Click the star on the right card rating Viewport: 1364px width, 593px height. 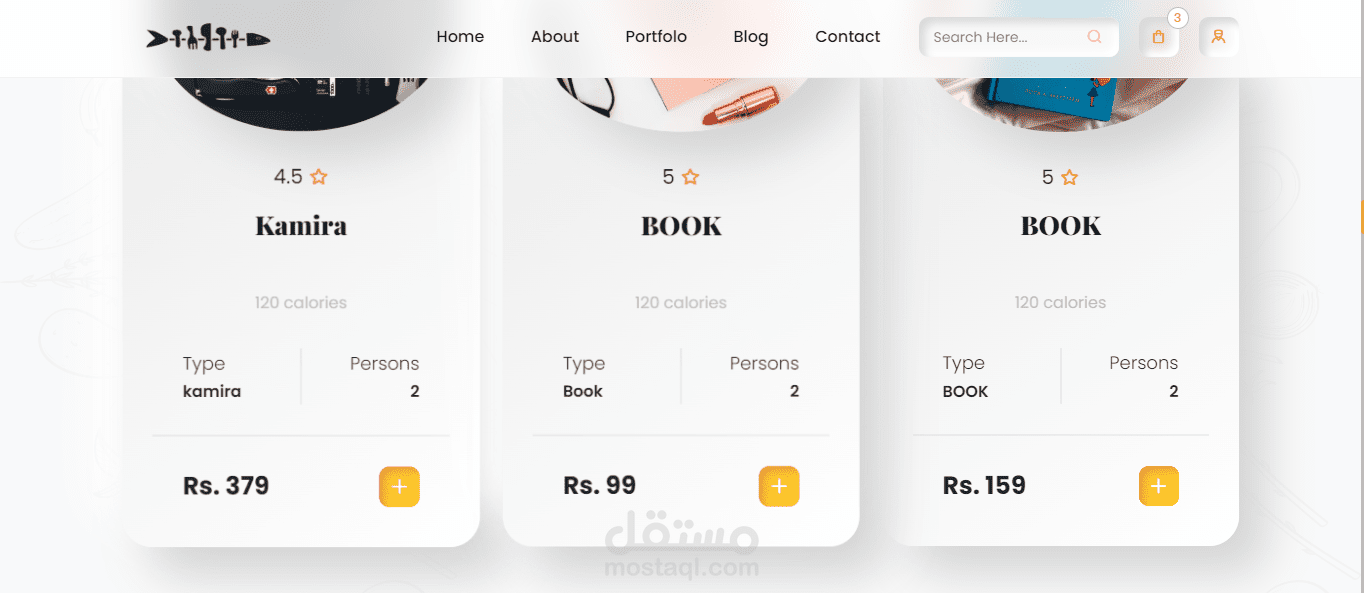1069,177
